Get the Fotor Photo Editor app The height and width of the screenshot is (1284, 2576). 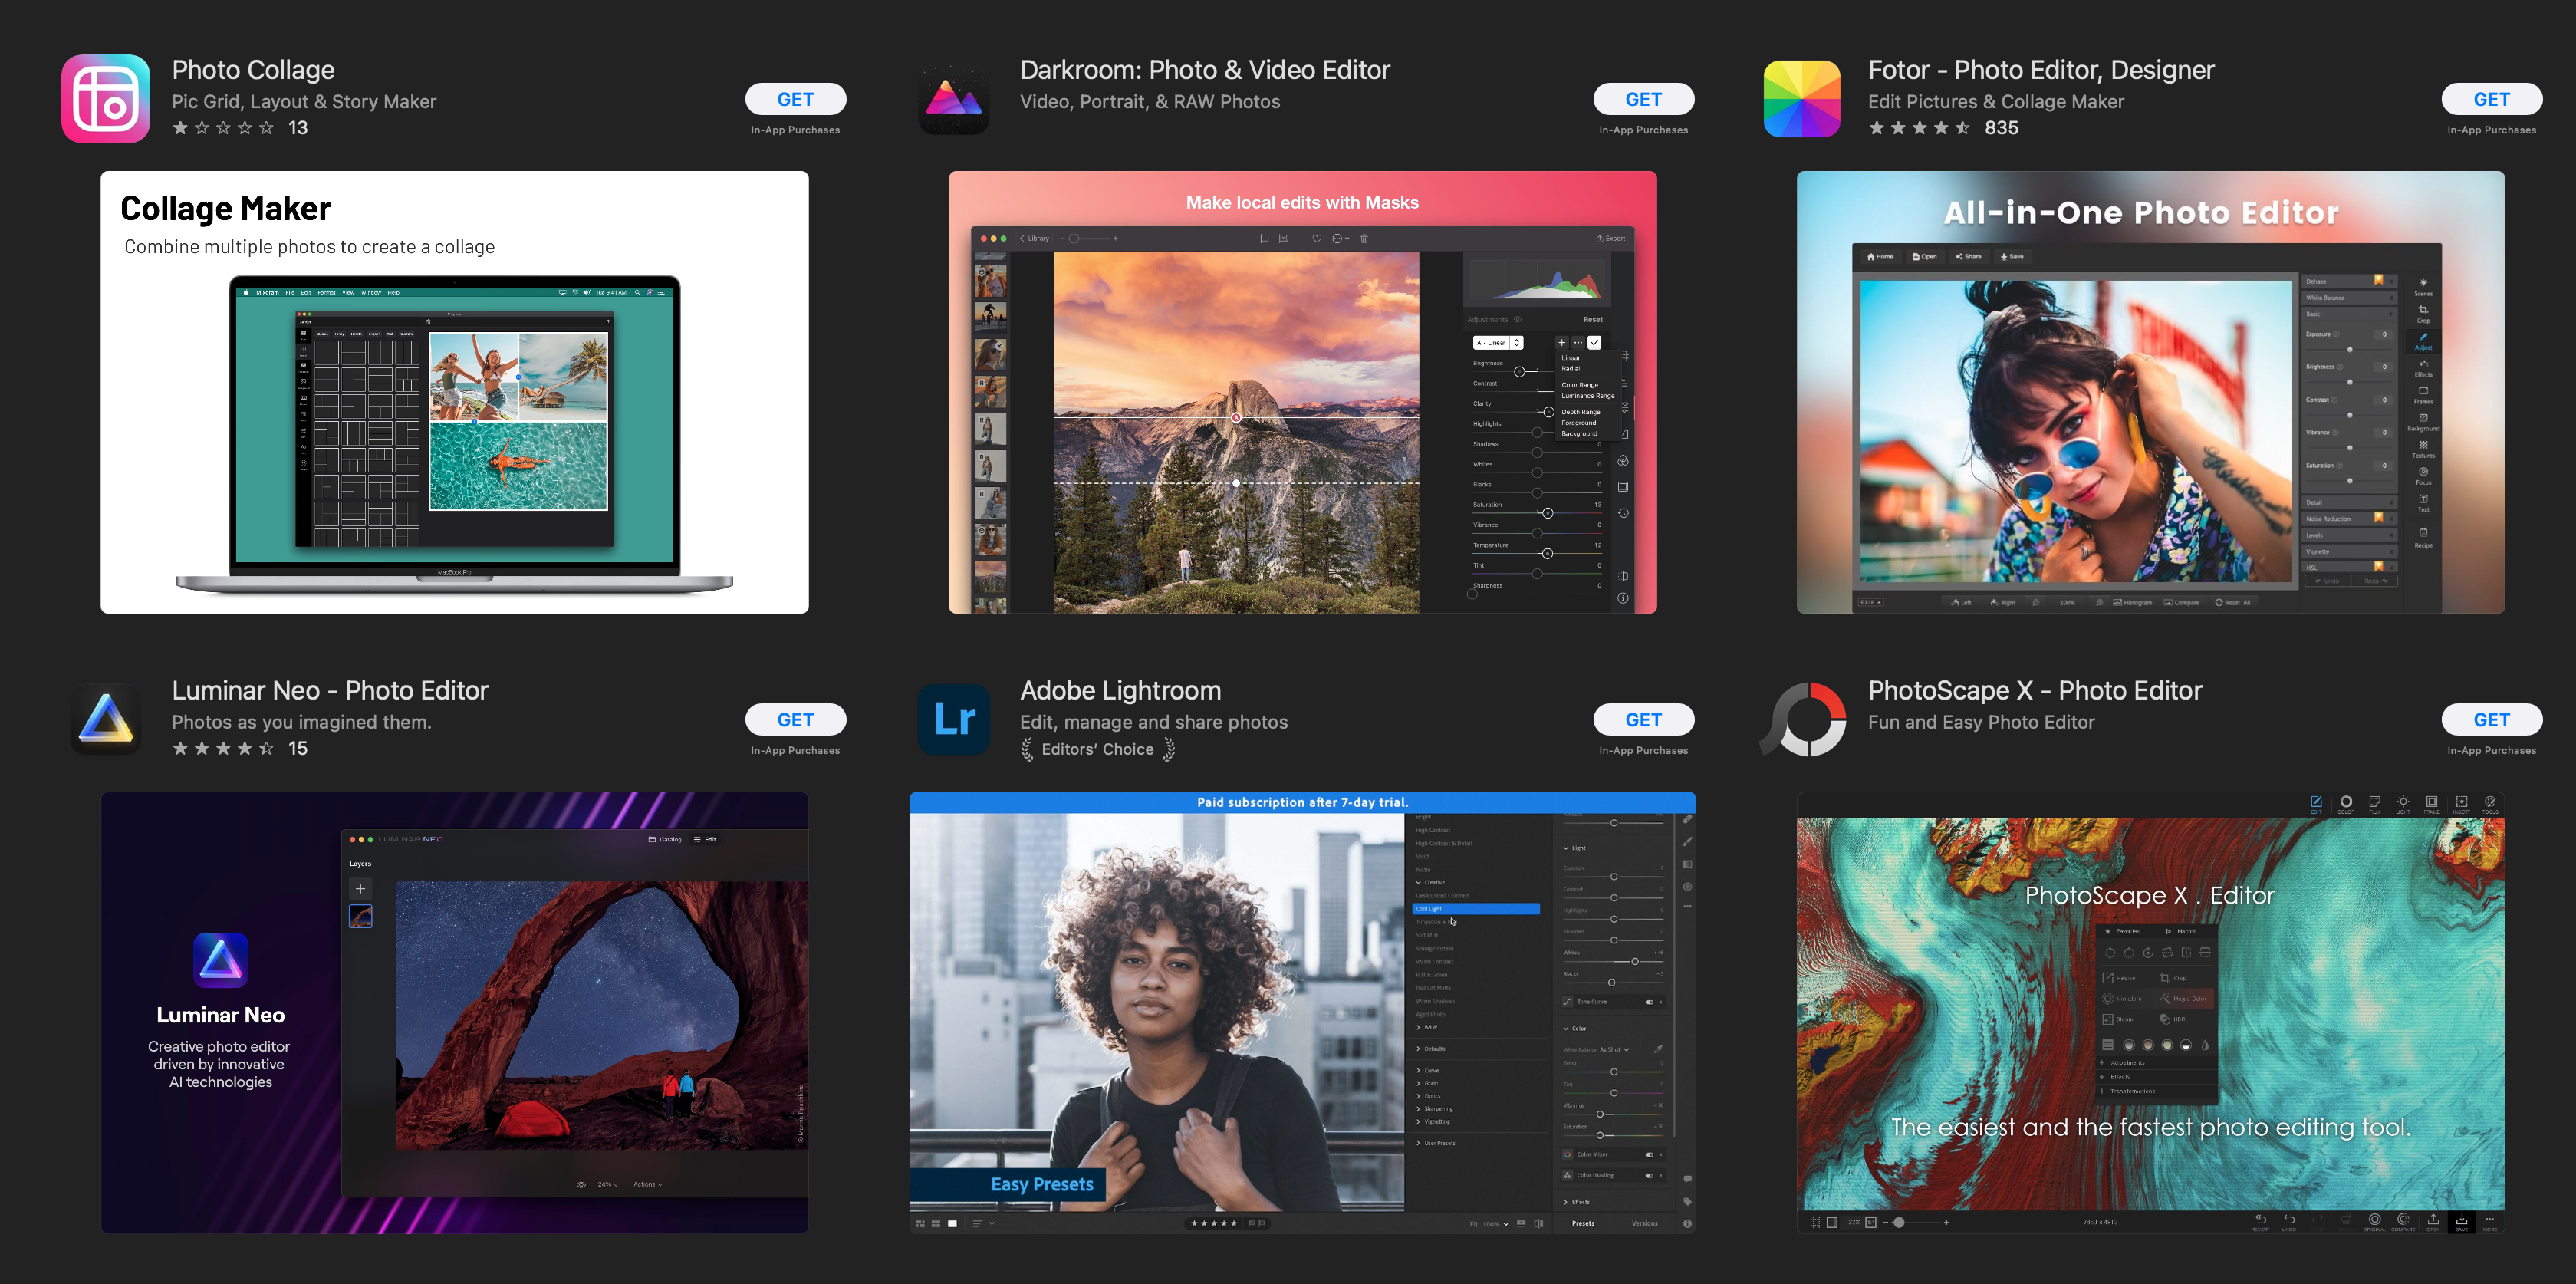(x=2492, y=99)
